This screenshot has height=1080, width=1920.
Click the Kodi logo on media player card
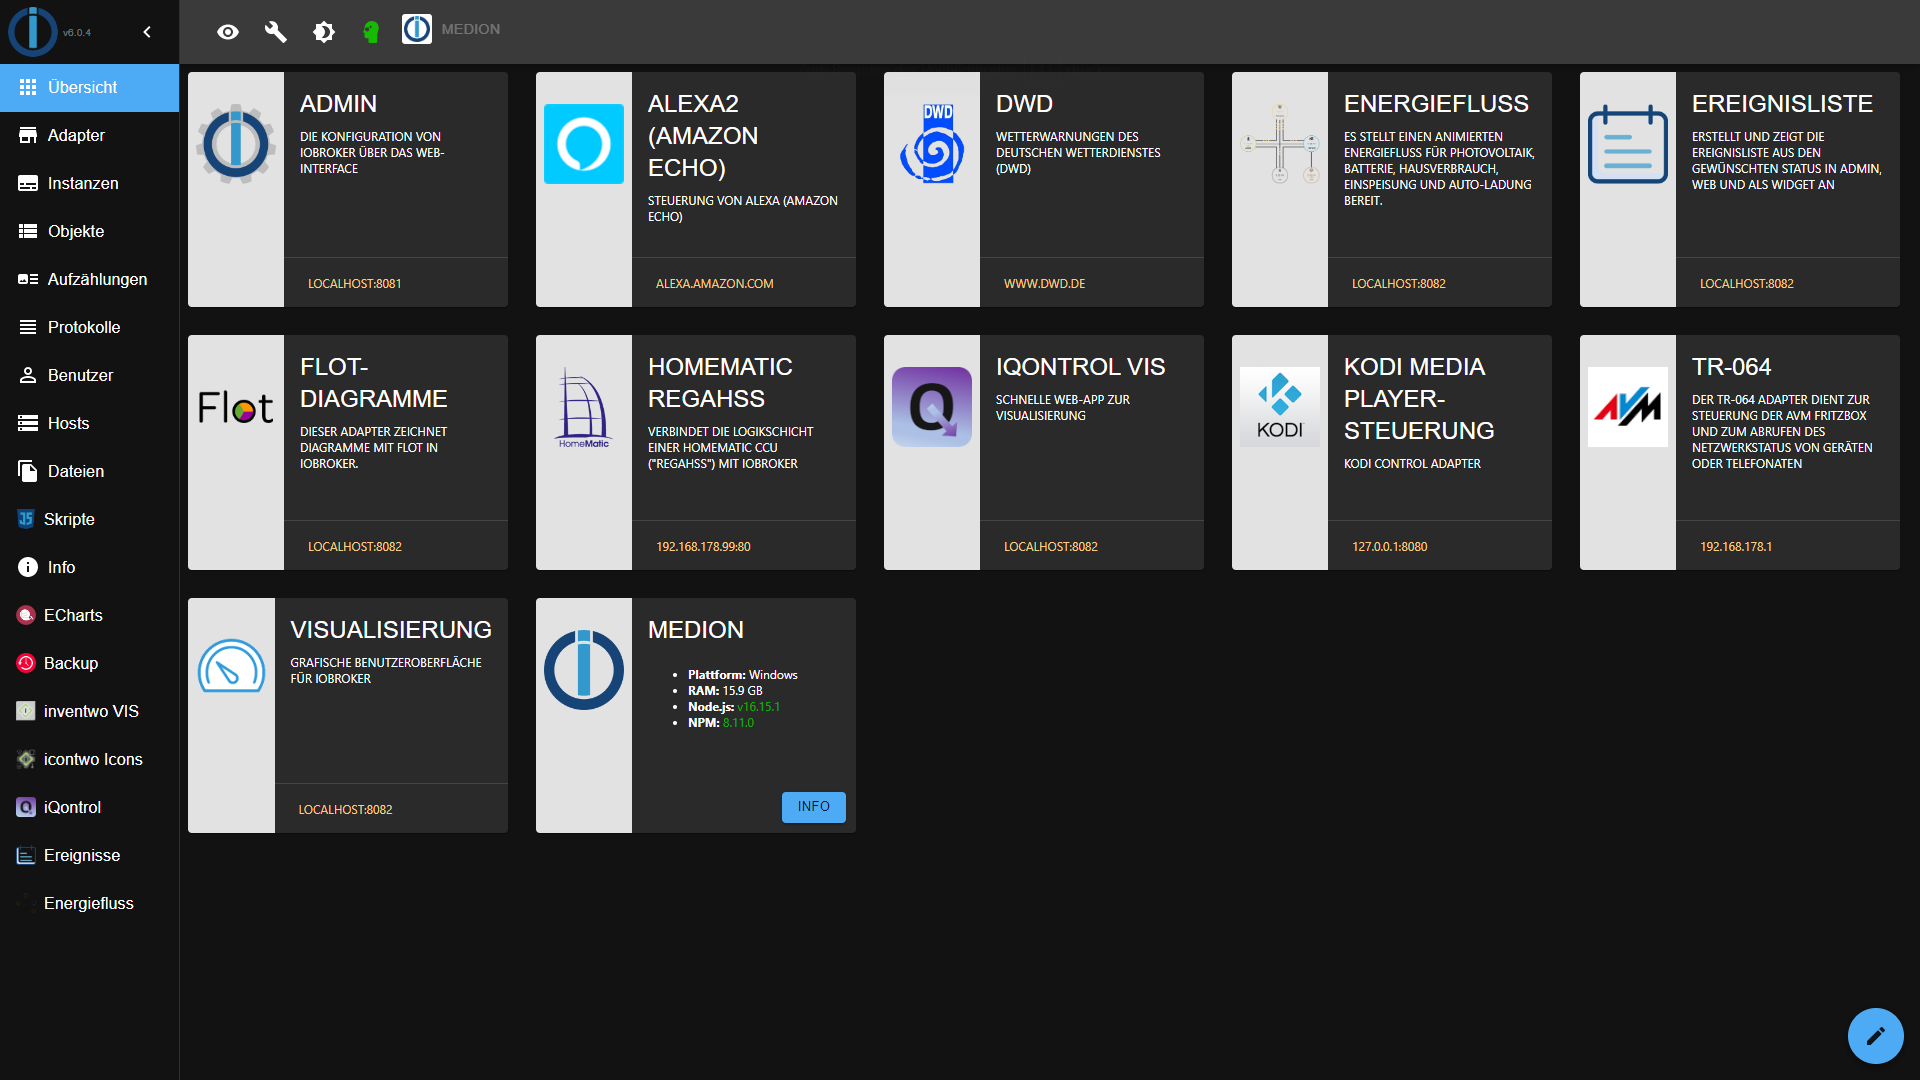1280,407
